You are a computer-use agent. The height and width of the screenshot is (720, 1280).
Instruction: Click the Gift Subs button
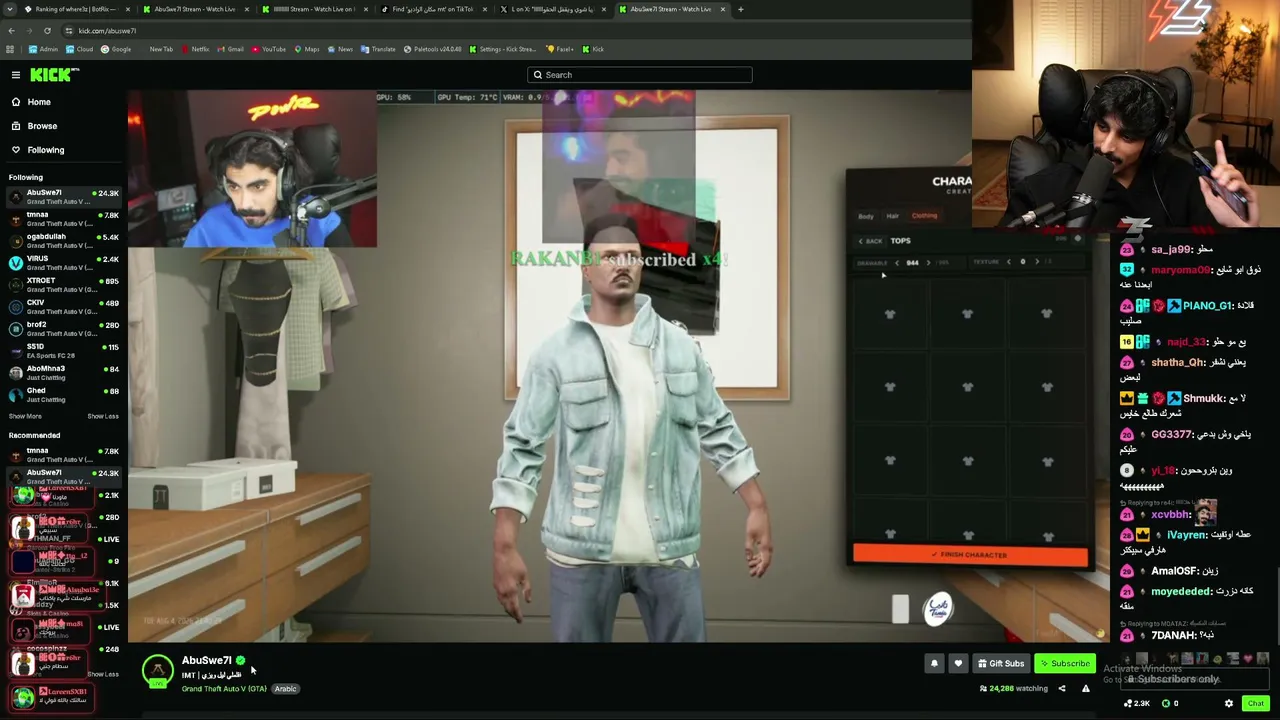1001,664
